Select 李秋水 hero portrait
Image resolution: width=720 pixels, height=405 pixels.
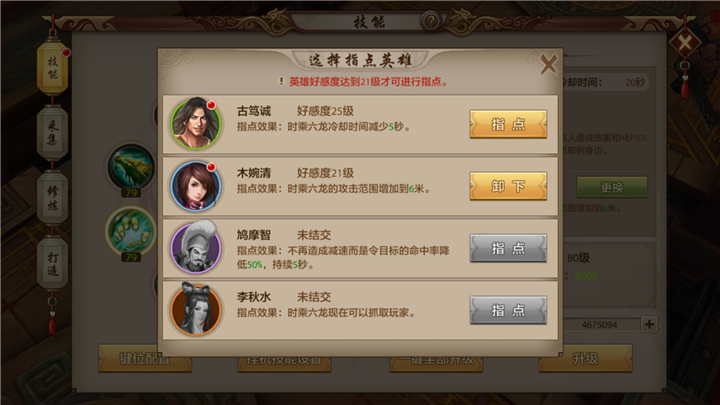point(196,309)
